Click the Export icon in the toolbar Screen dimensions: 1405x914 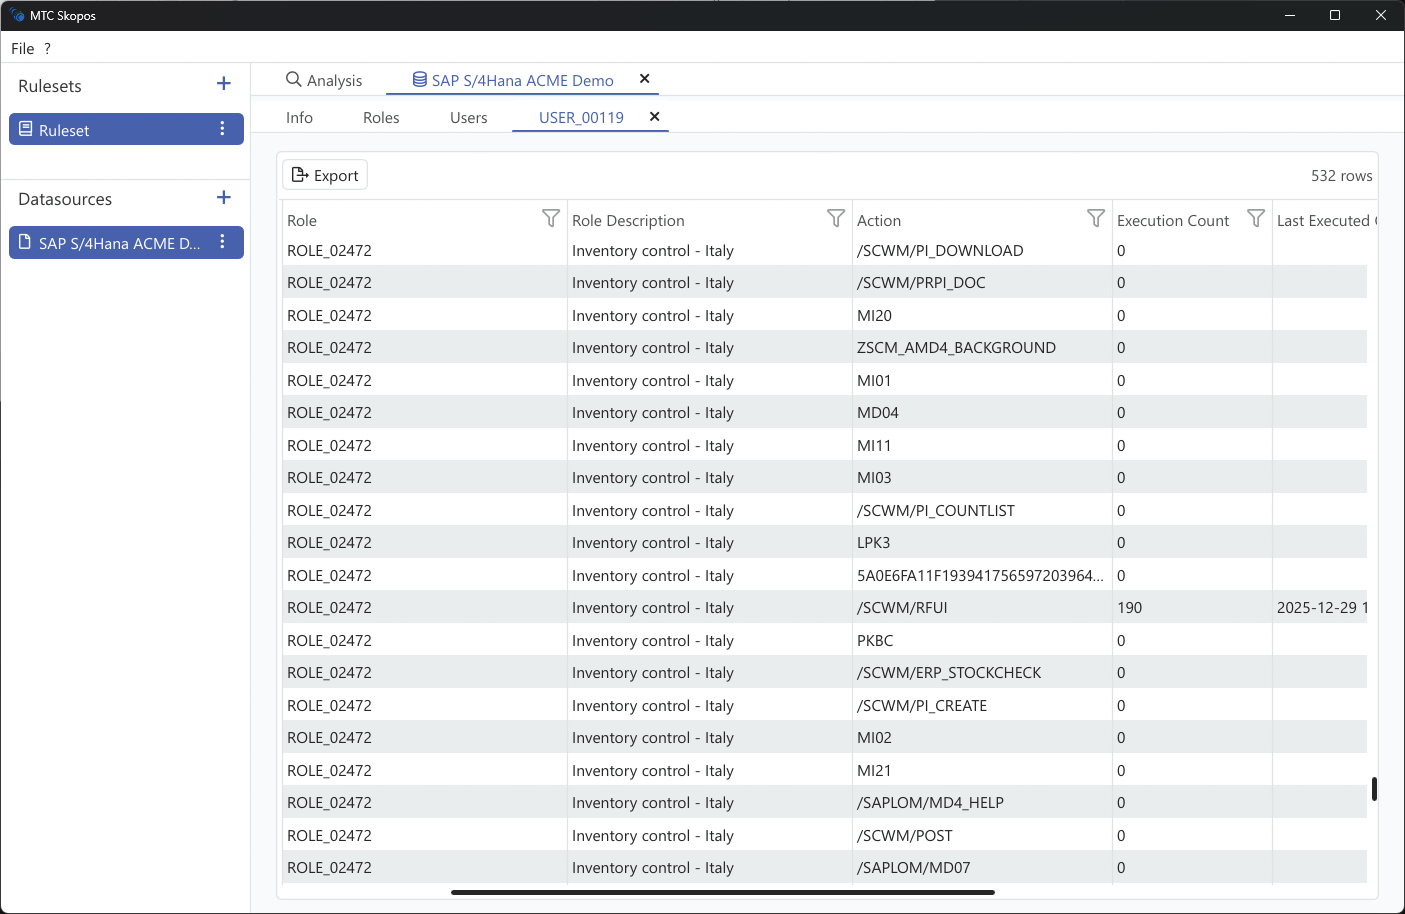(x=300, y=174)
